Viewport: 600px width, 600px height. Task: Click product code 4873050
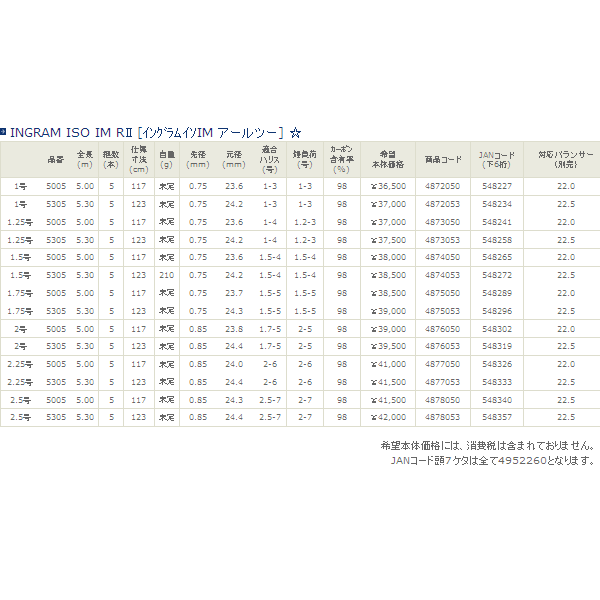click(442, 222)
